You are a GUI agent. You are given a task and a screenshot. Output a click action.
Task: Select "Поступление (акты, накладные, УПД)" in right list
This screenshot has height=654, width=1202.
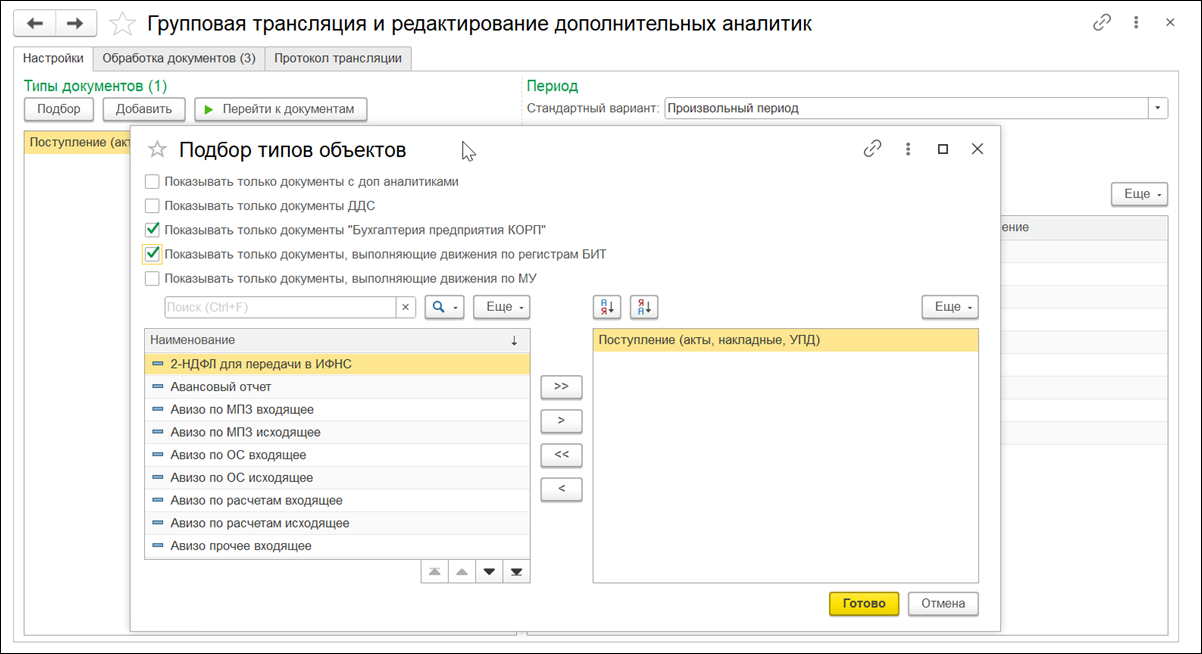785,340
